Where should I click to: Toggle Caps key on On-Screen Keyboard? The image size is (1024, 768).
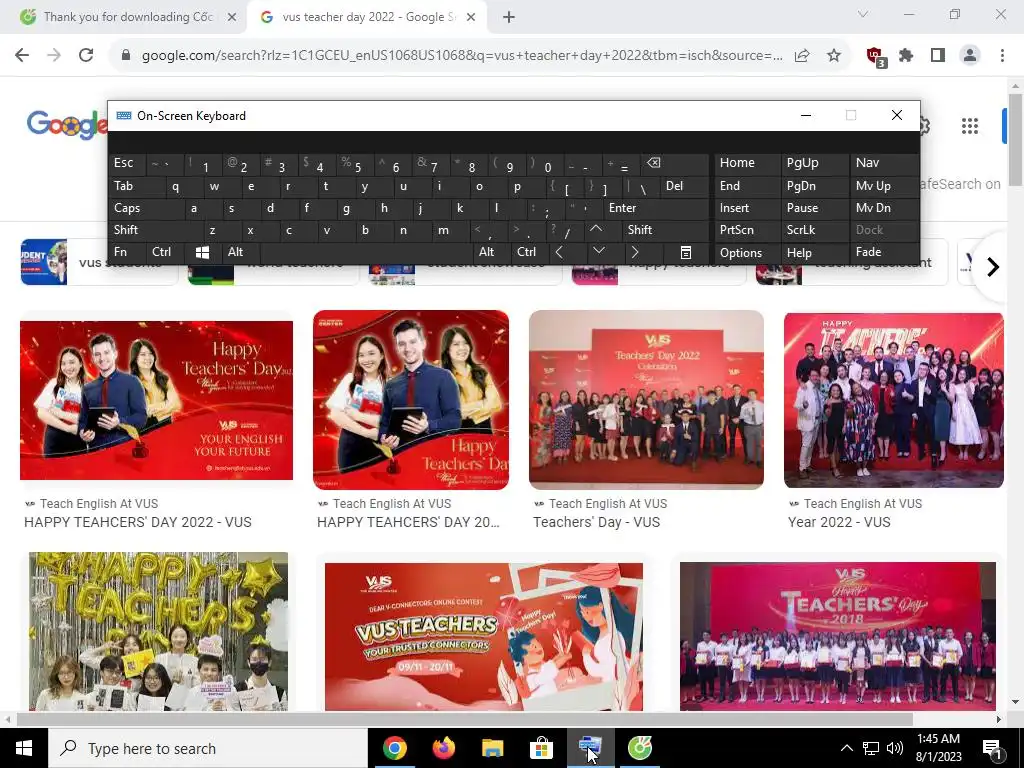click(x=146, y=208)
